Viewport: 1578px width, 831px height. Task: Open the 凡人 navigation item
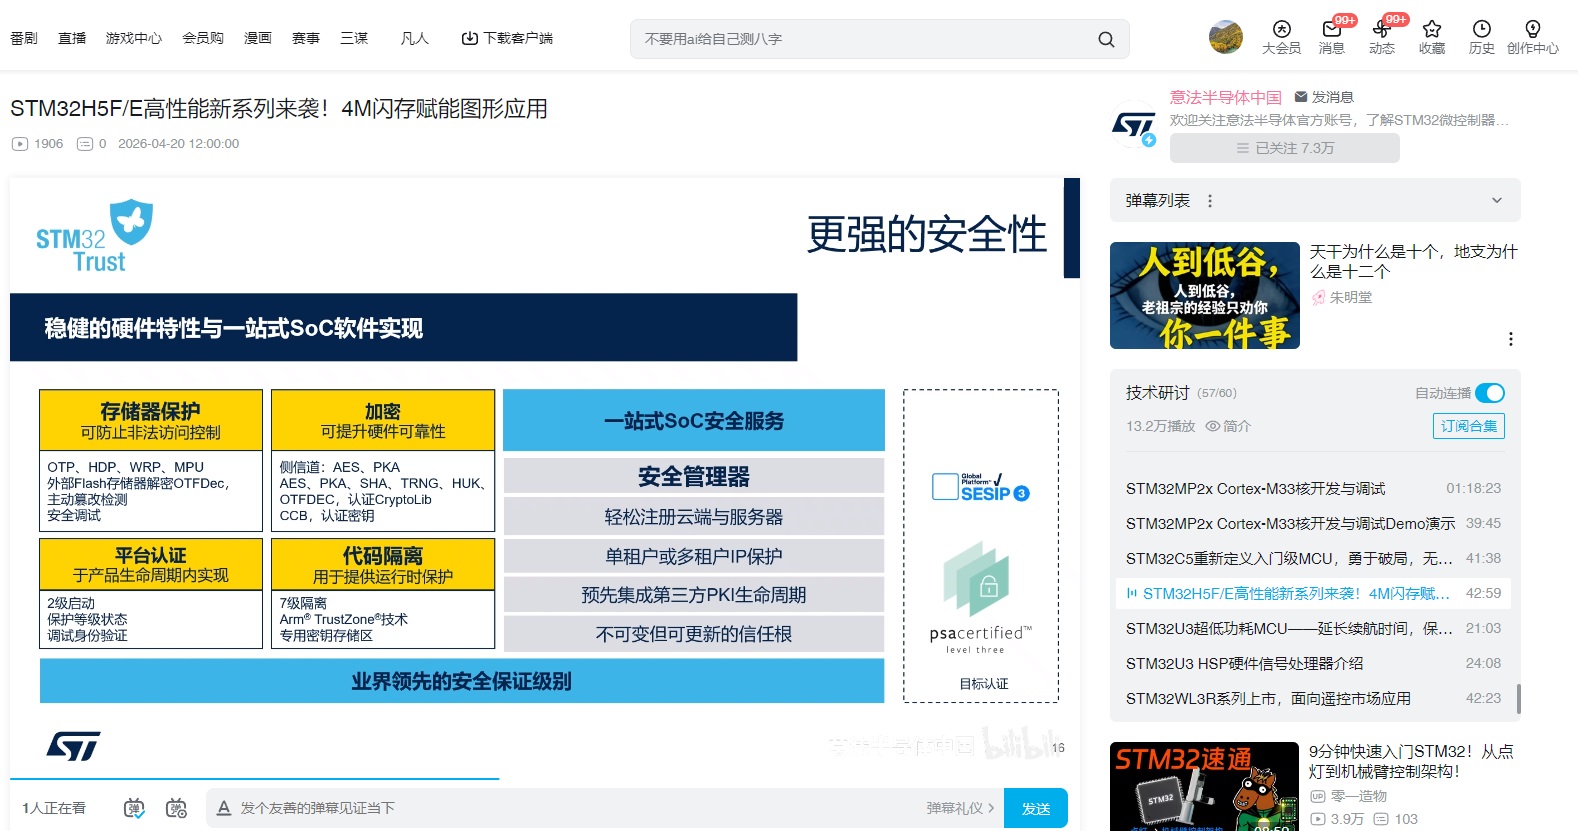414,38
